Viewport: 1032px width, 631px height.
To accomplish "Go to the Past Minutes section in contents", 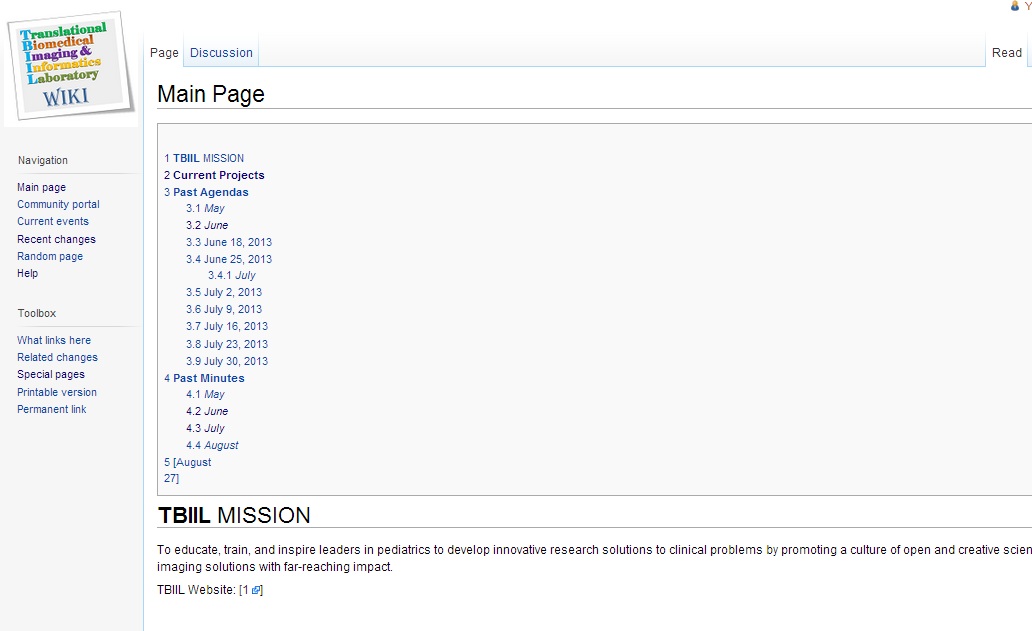I will coord(208,378).
